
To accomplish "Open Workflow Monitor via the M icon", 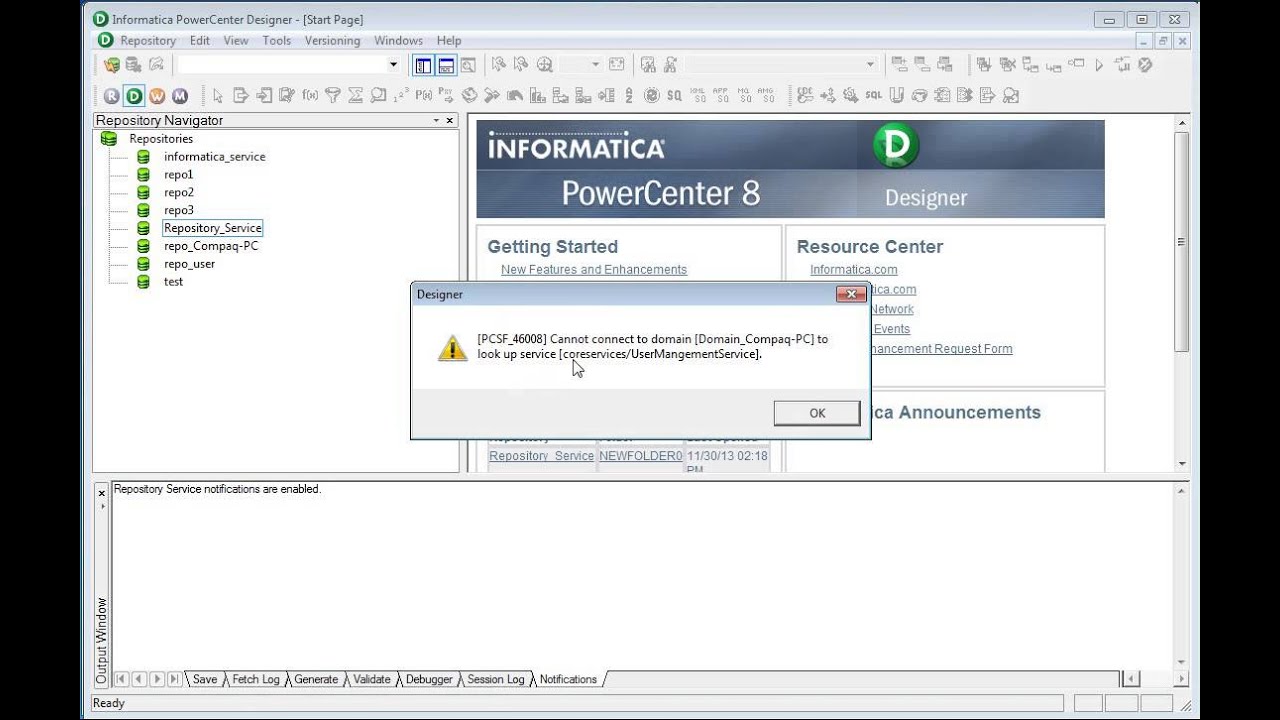I will point(180,96).
